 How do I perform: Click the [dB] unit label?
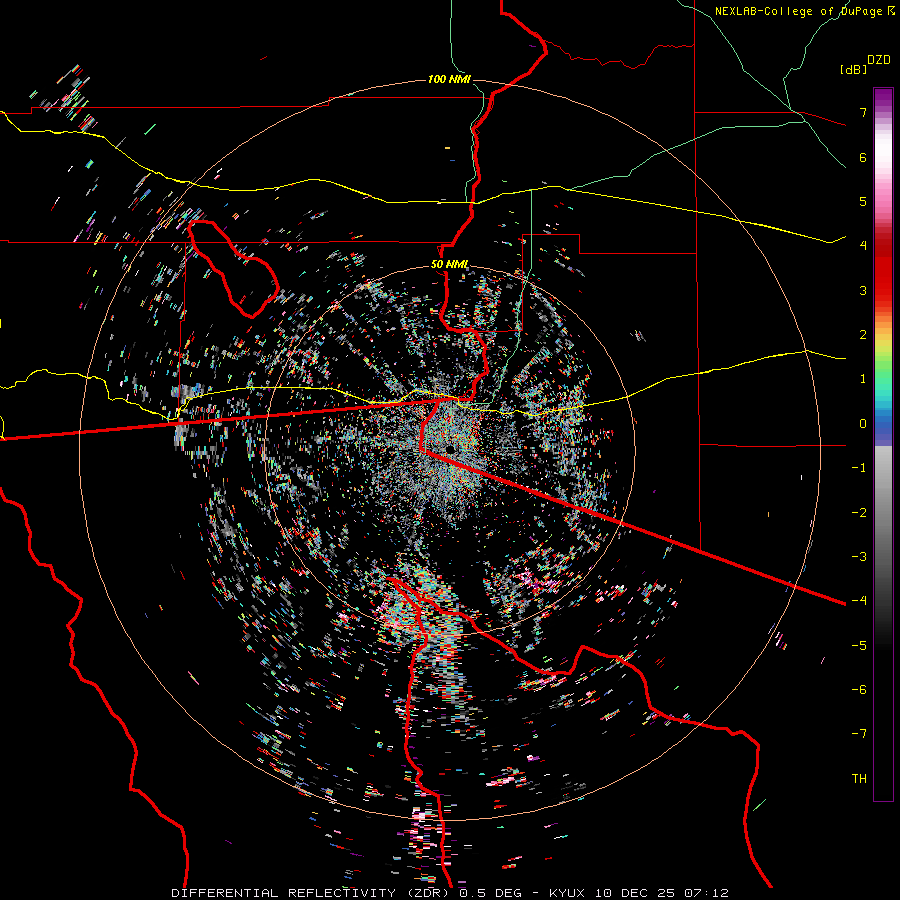(853, 69)
